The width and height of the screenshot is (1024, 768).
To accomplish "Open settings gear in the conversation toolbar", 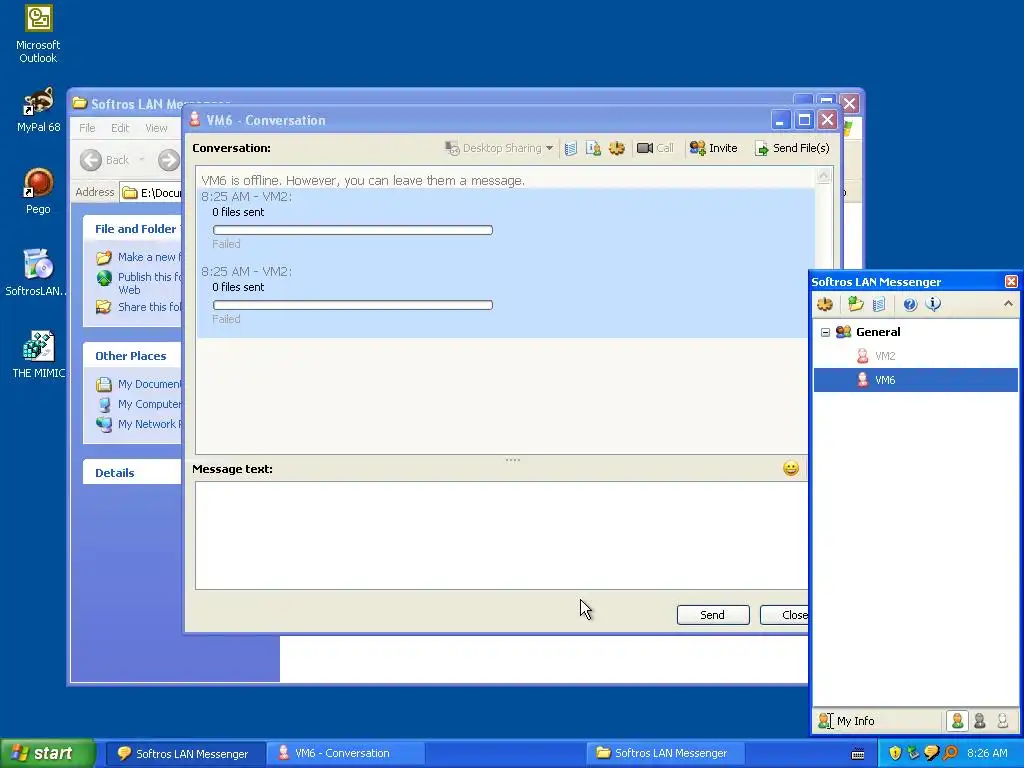I will tap(616, 148).
